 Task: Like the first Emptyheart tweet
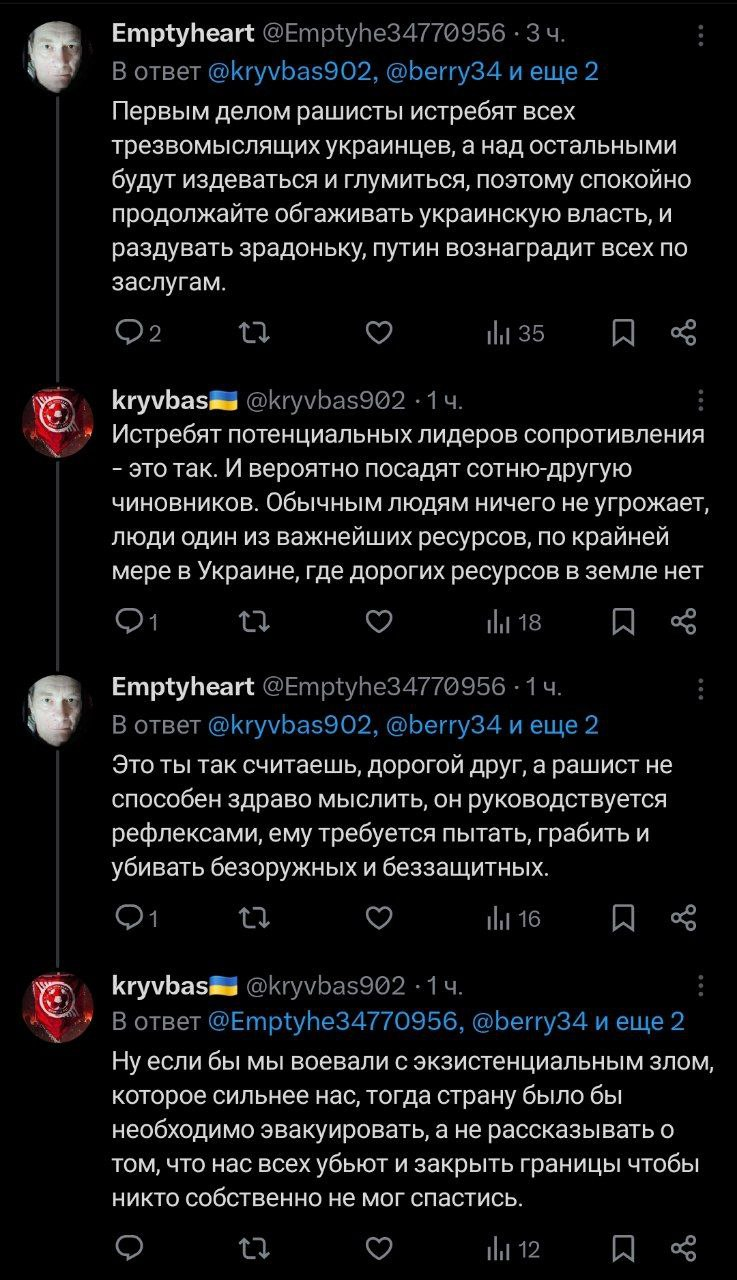click(x=378, y=333)
